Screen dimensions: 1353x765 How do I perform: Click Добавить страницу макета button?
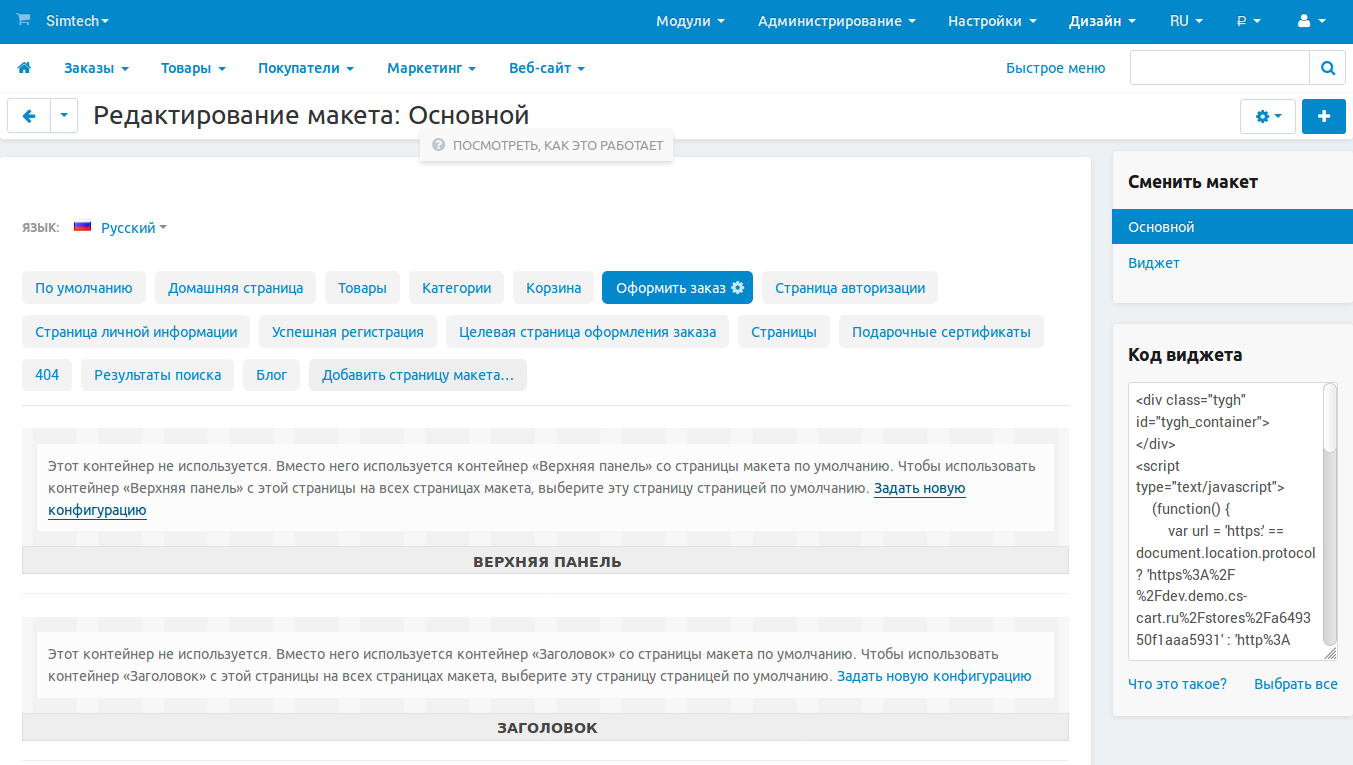coord(417,375)
